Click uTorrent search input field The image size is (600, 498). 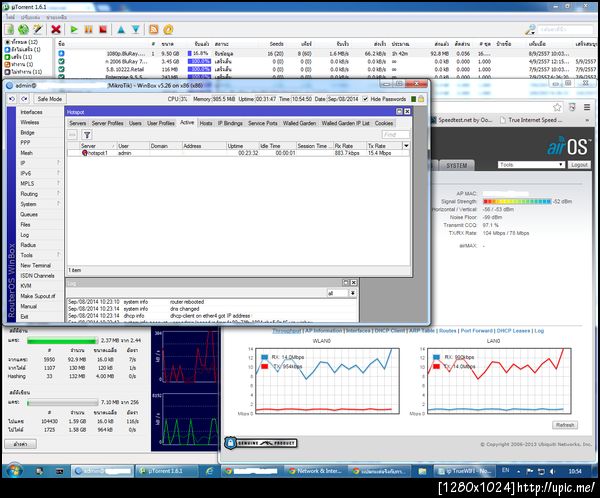click(x=566, y=29)
